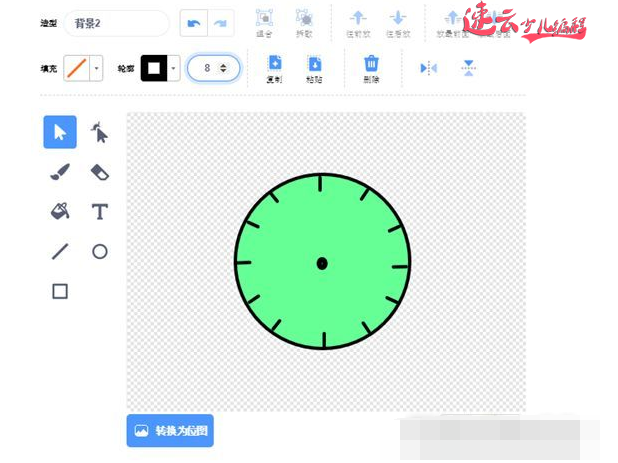
Task: Pick the Brush tool
Action: (60, 172)
